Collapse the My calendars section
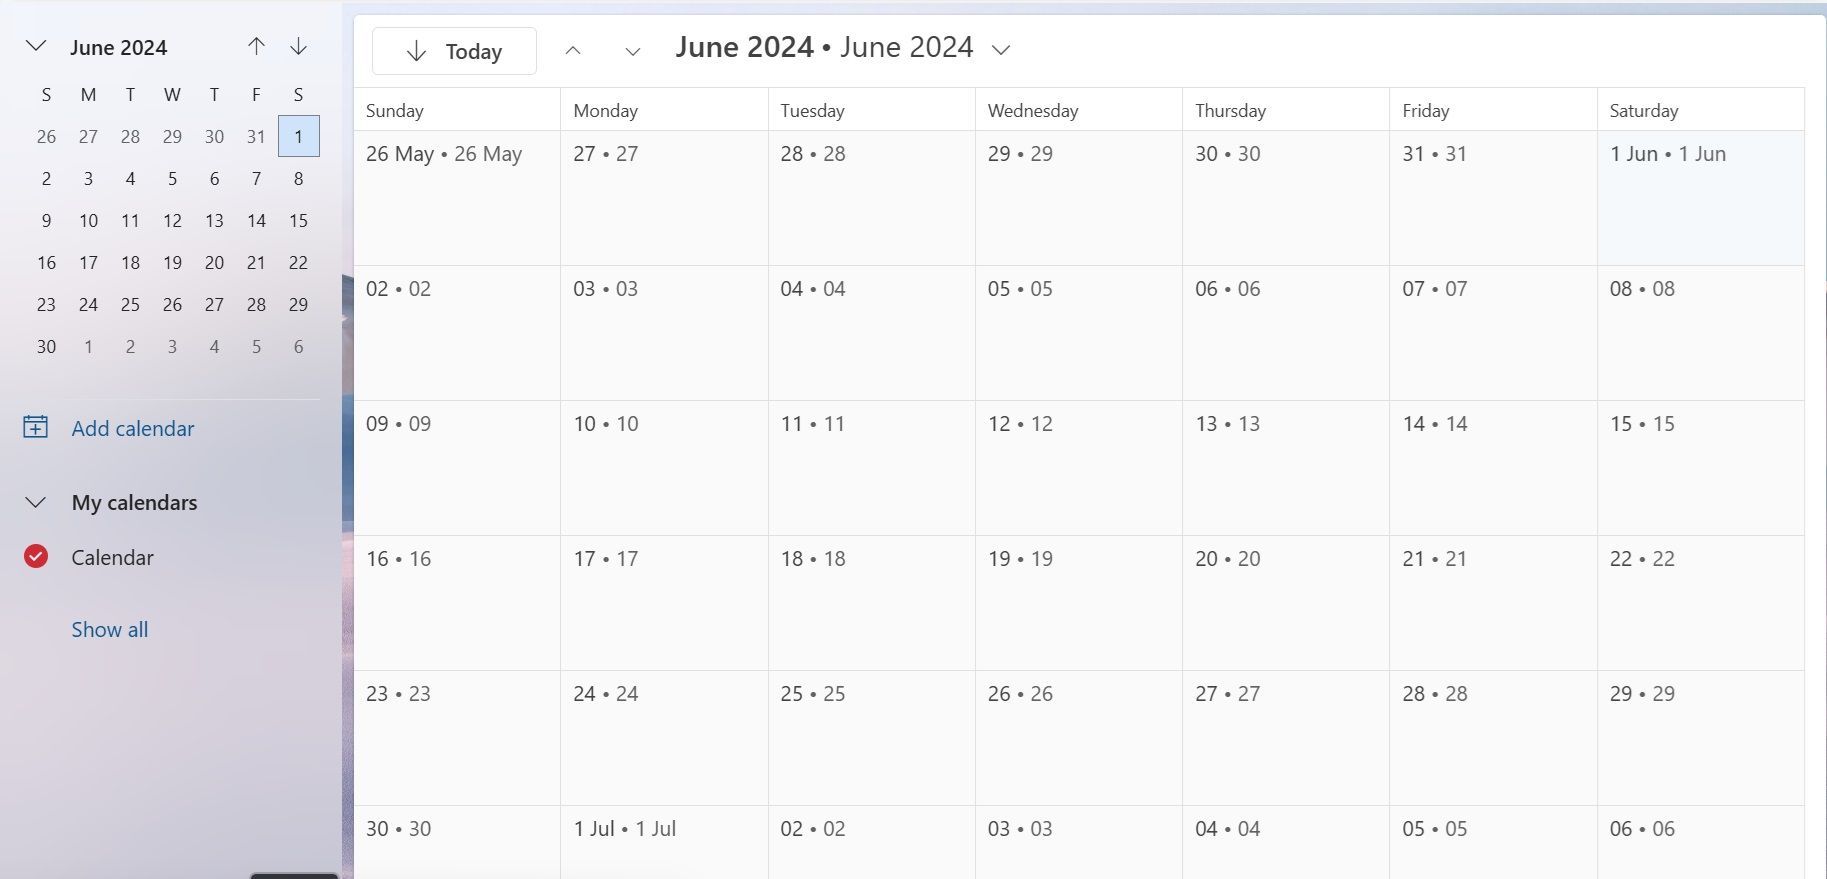 pyautogui.click(x=36, y=502)
